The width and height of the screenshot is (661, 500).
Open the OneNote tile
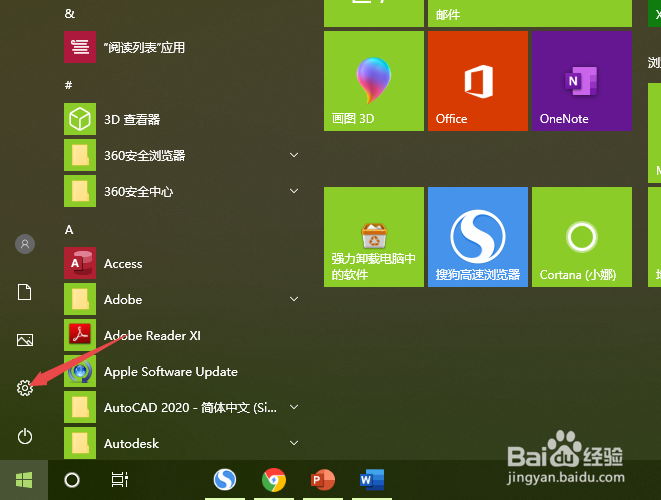[x=582, y=81]
